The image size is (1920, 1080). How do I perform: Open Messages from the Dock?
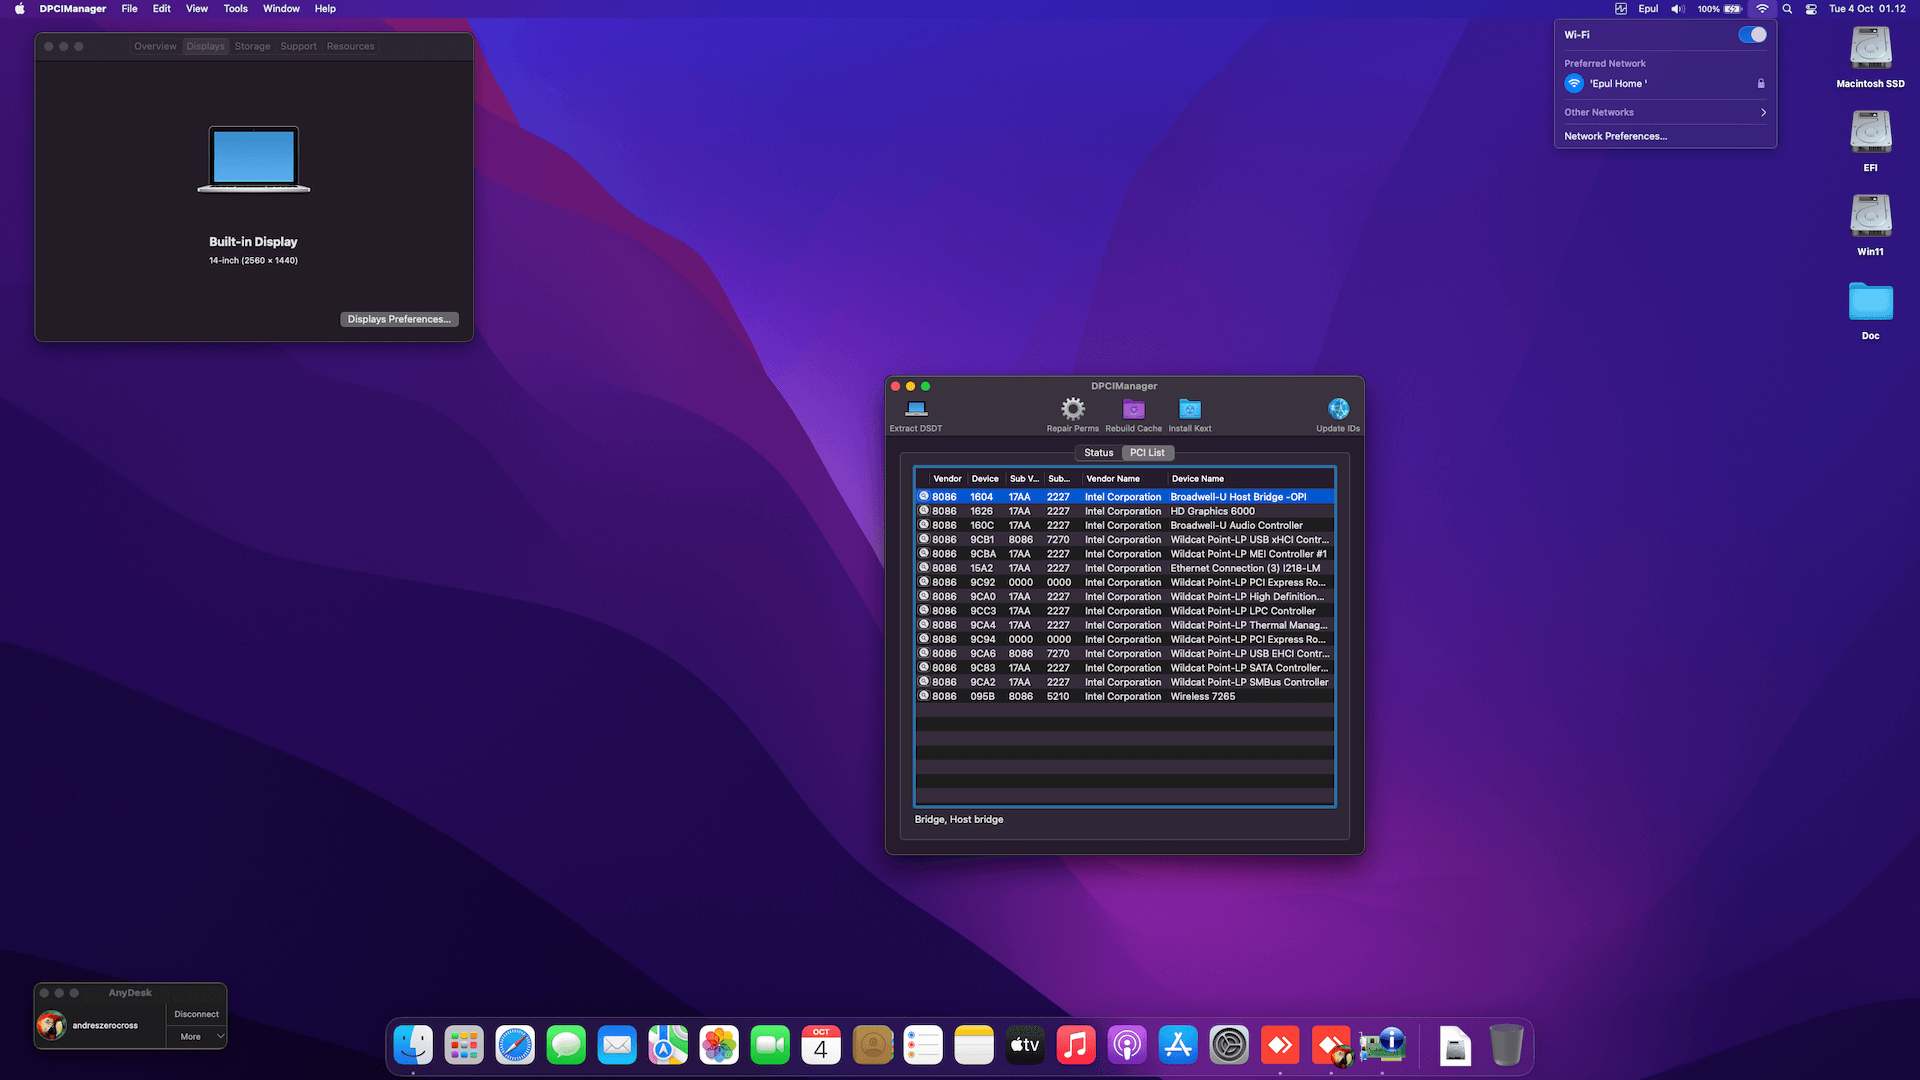pos(566,1045)
